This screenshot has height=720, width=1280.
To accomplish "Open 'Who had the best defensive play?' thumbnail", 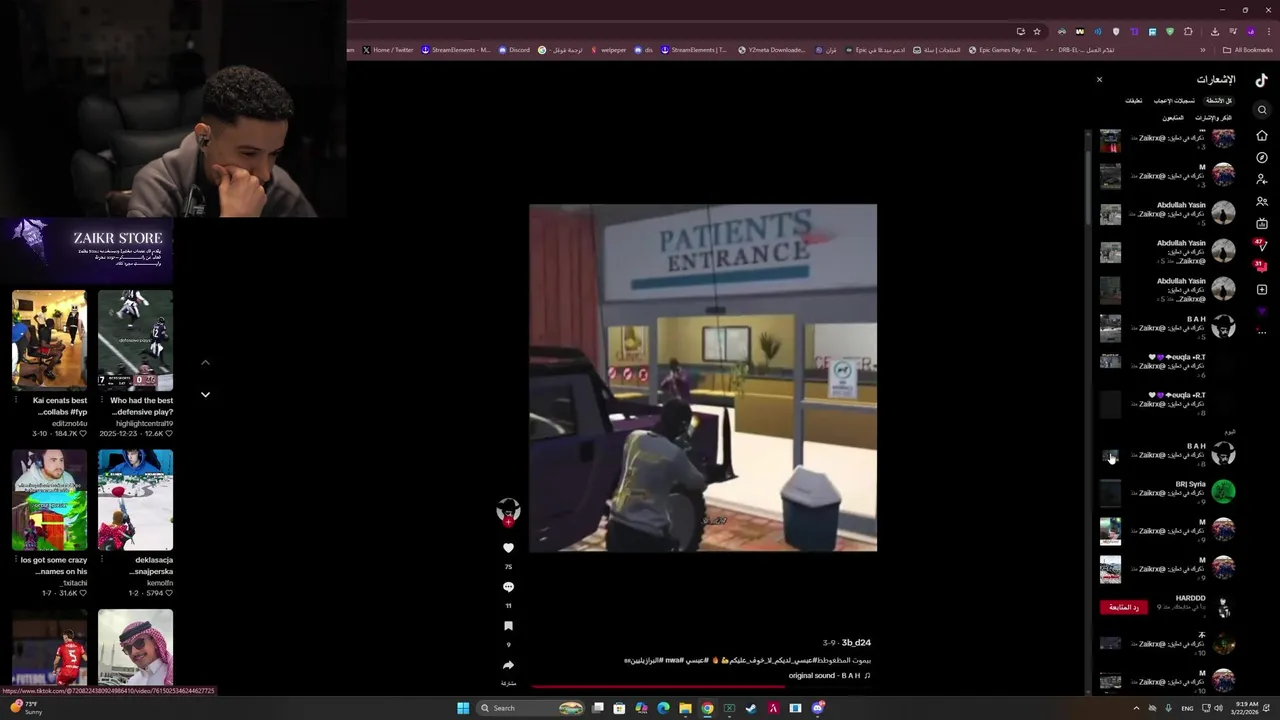I will point(135,340).
